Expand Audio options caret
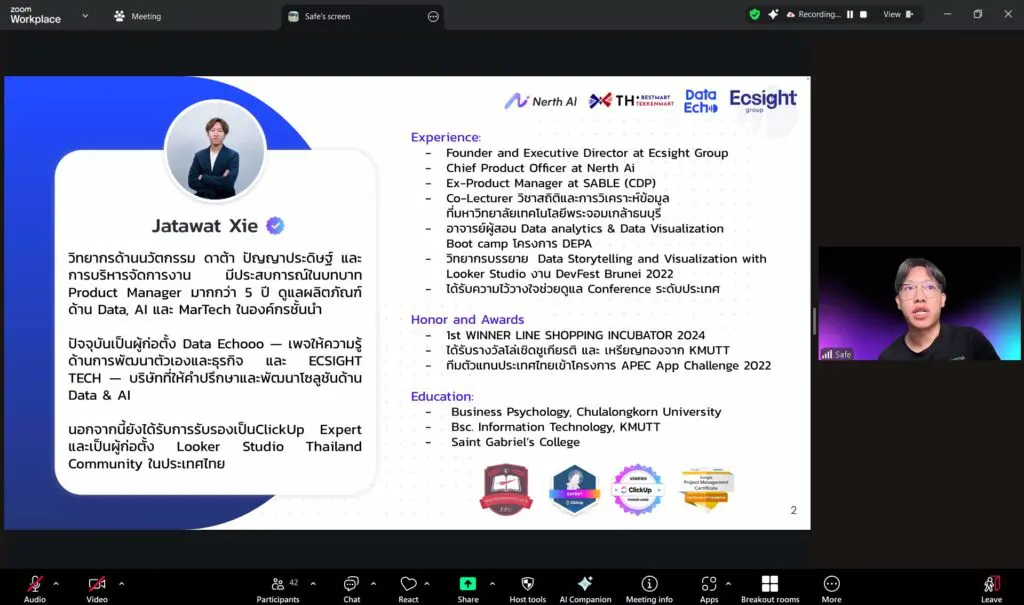 (x=56, y=583)
